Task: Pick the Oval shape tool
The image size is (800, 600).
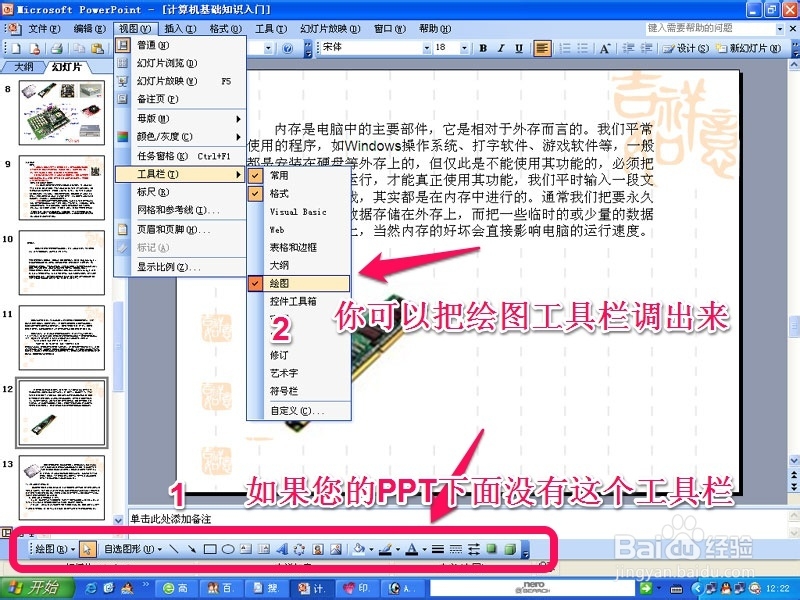Action: tap(228, 549)
